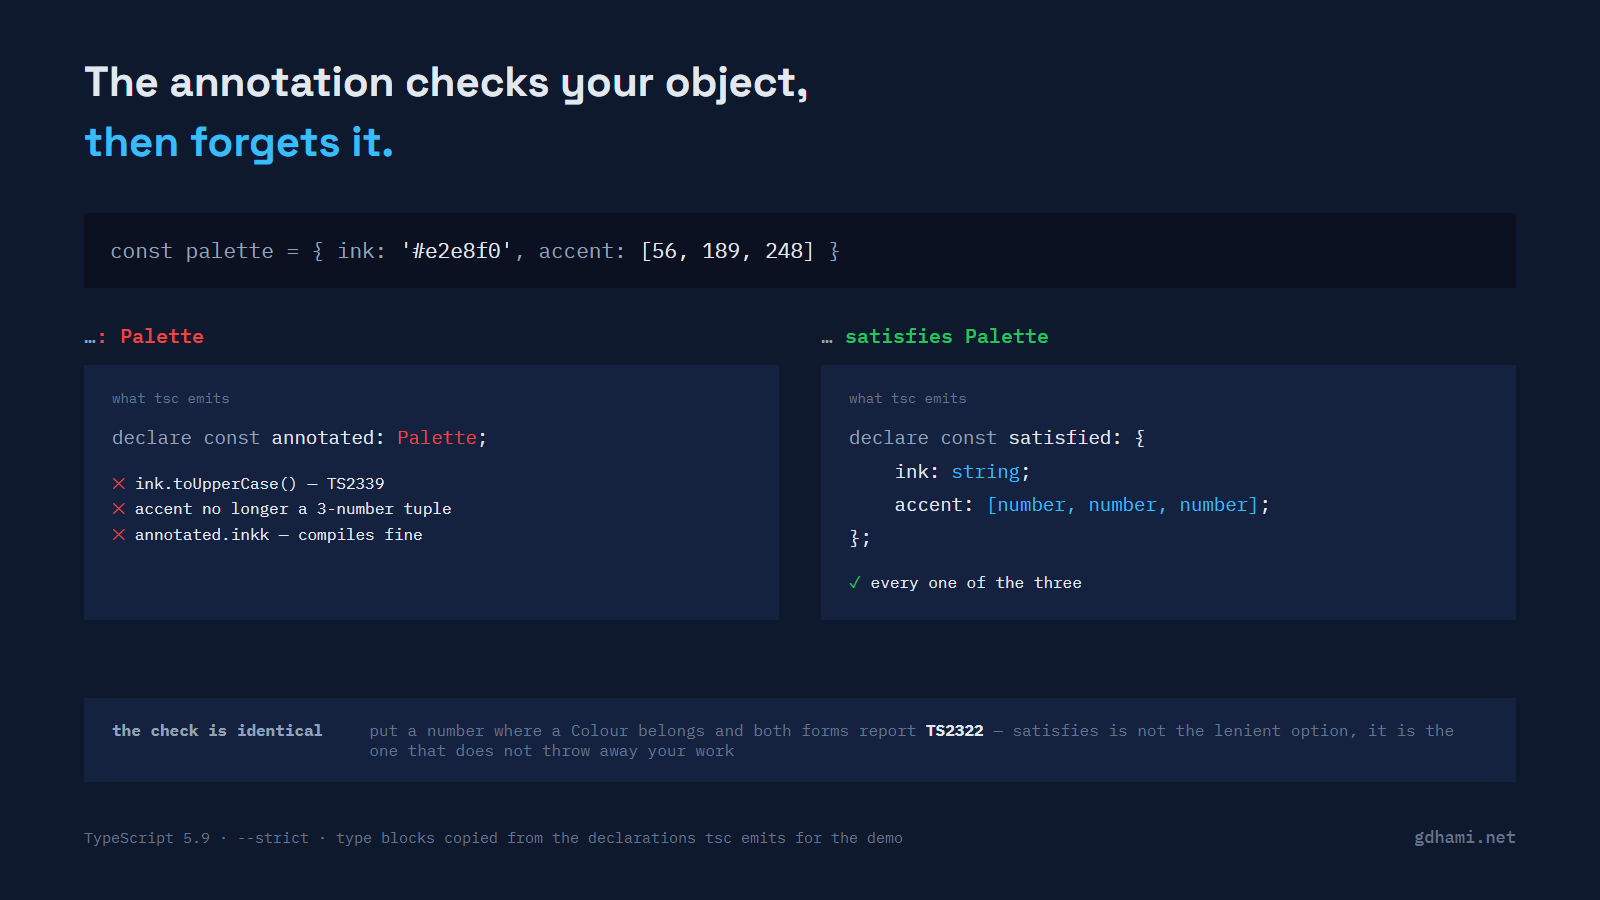This screenshot has width=1600, height=900.
Task: Click the closing '};' line
Action: tap(860, 539)
